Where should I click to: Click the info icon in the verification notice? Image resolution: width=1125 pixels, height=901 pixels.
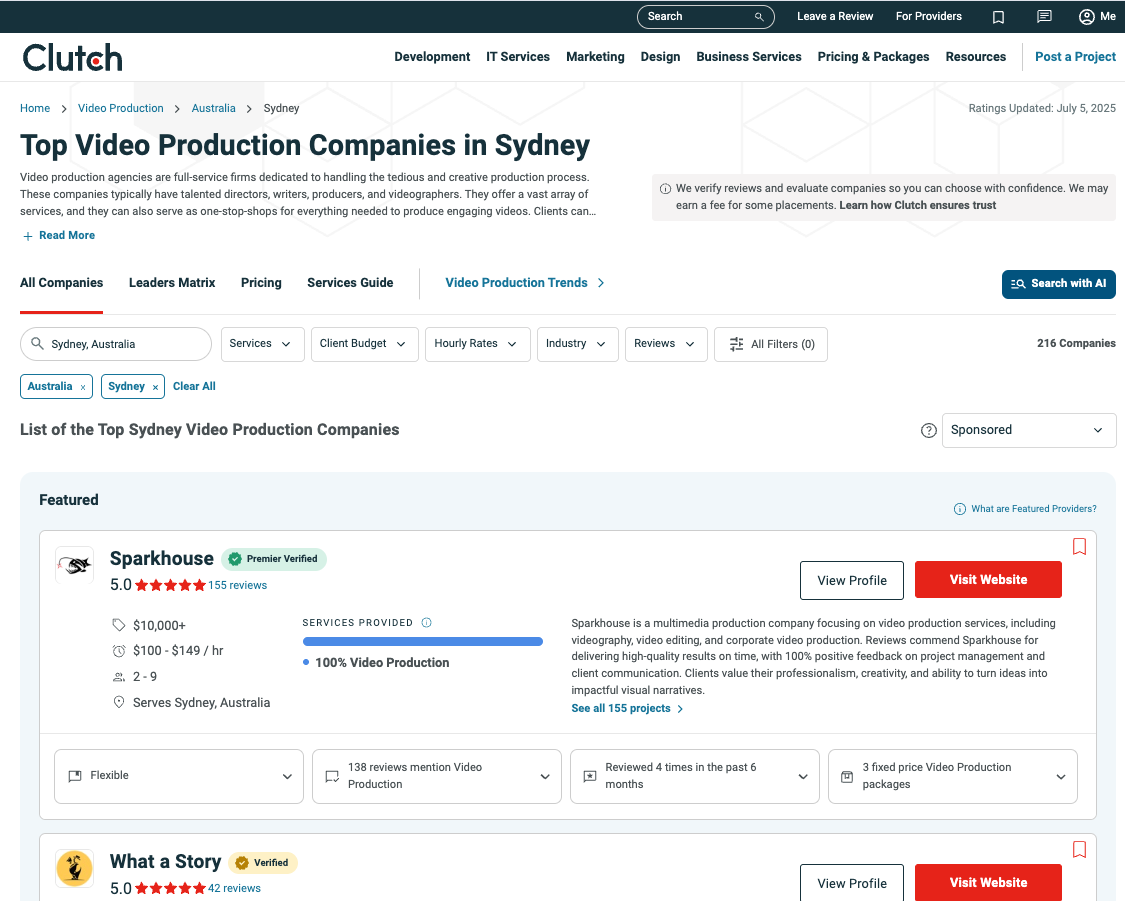[x=666, y=188]
